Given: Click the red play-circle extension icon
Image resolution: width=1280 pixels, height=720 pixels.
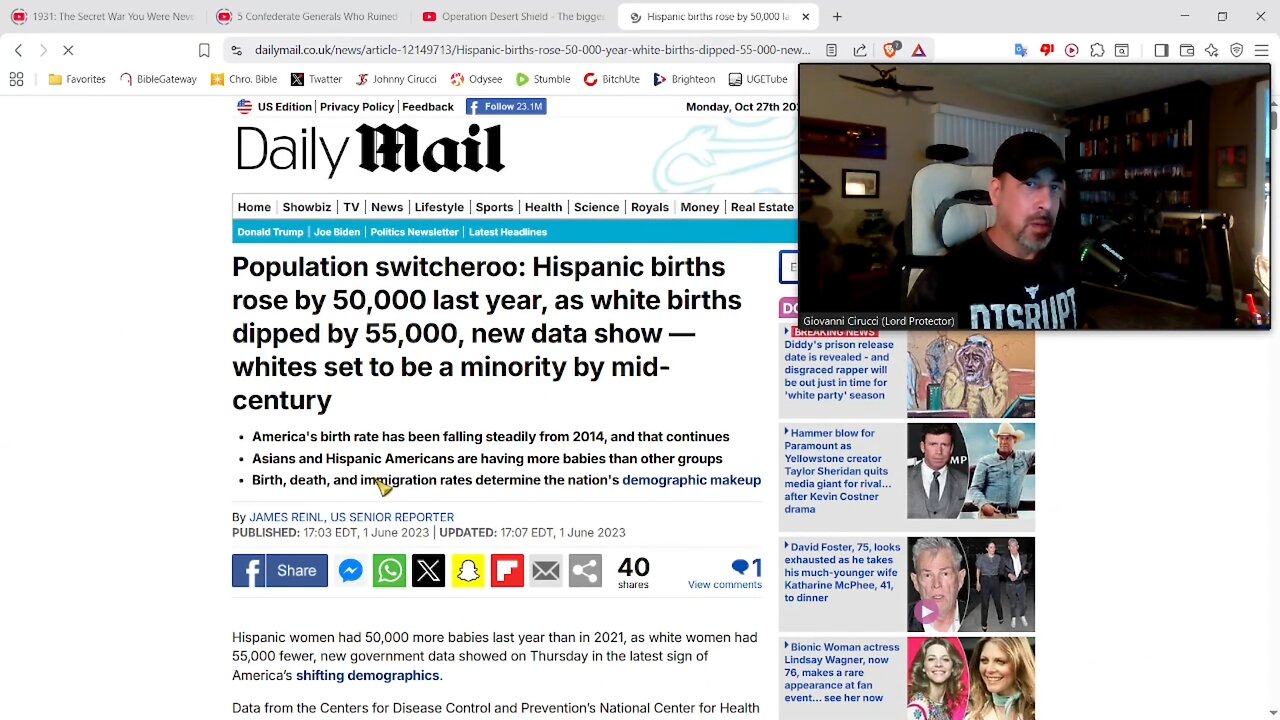Looking at the screenshot, I should click(x=1072, y=50).
